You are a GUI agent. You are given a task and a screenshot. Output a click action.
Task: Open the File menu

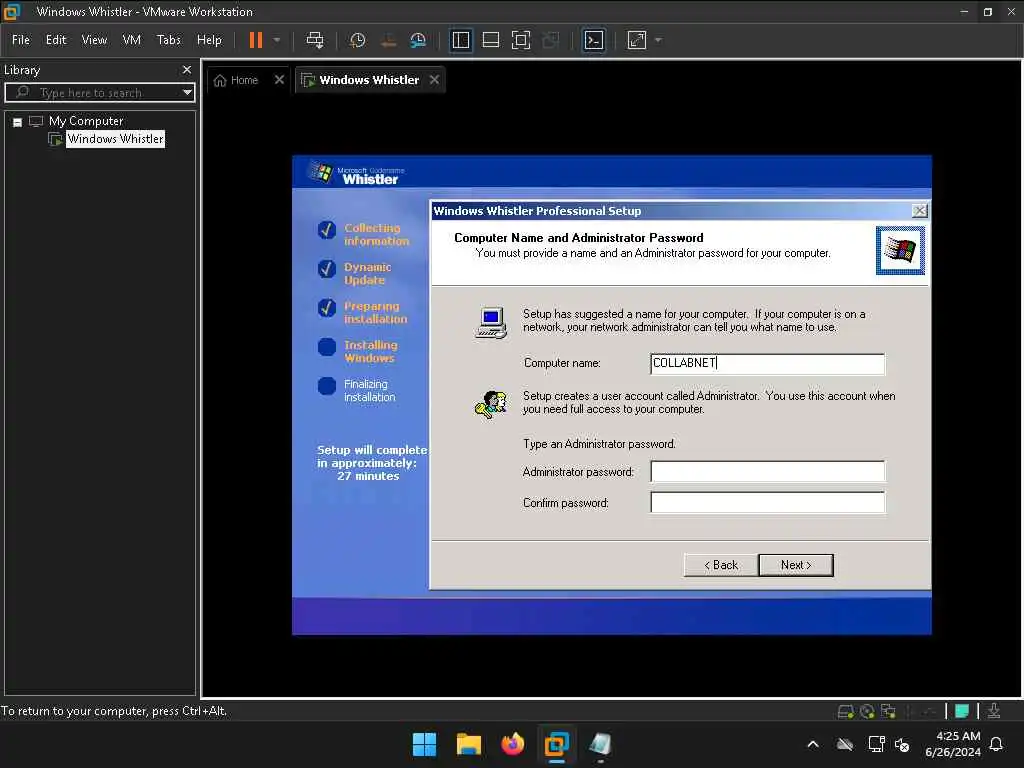click(x=21, y=40)
